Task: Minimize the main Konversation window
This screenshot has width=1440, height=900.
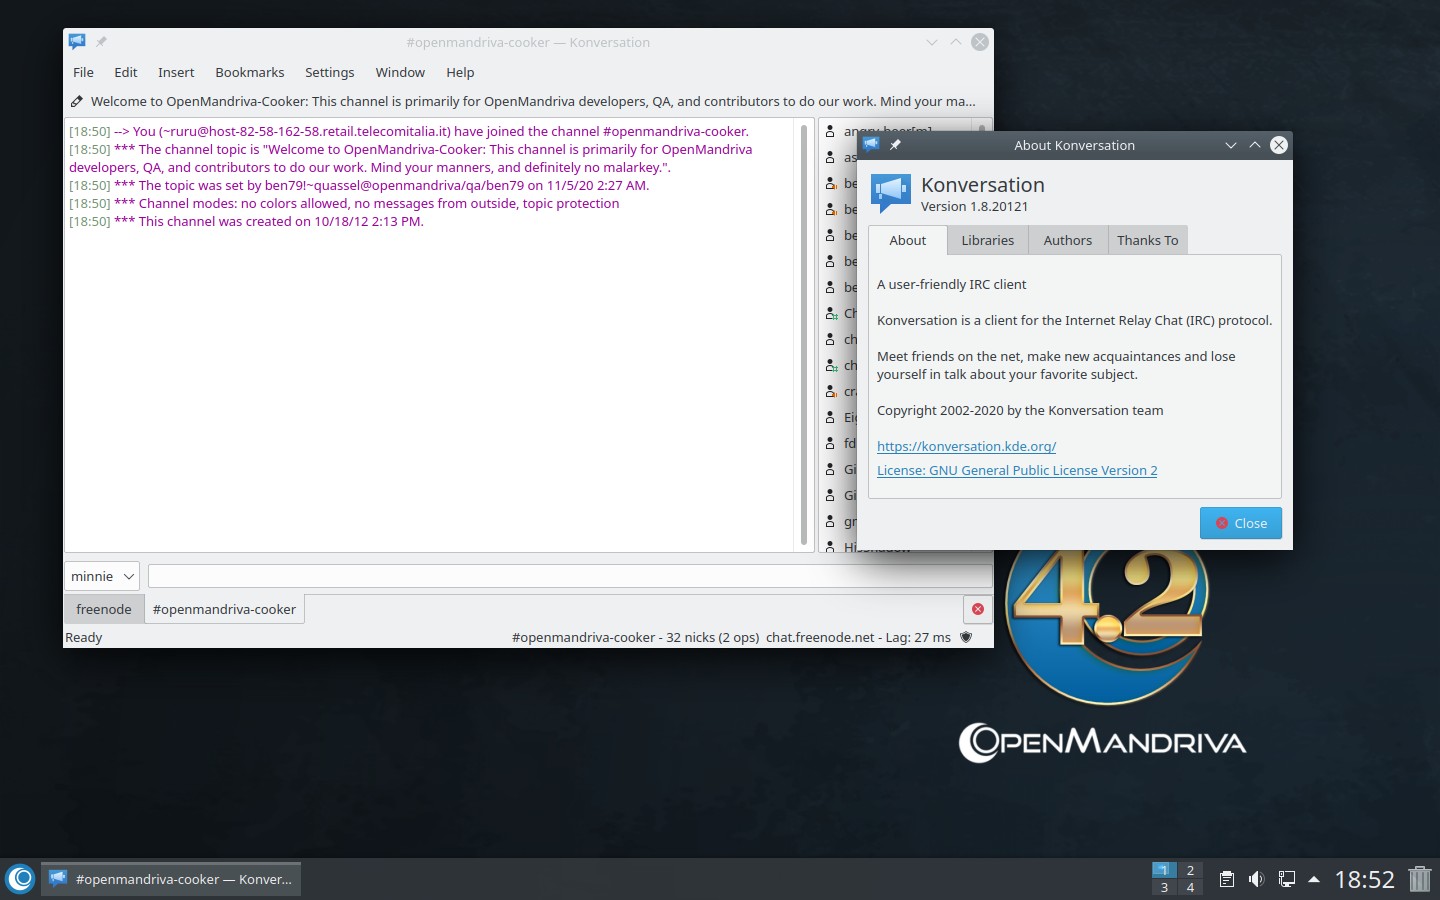Action: (x=932, y=42)
